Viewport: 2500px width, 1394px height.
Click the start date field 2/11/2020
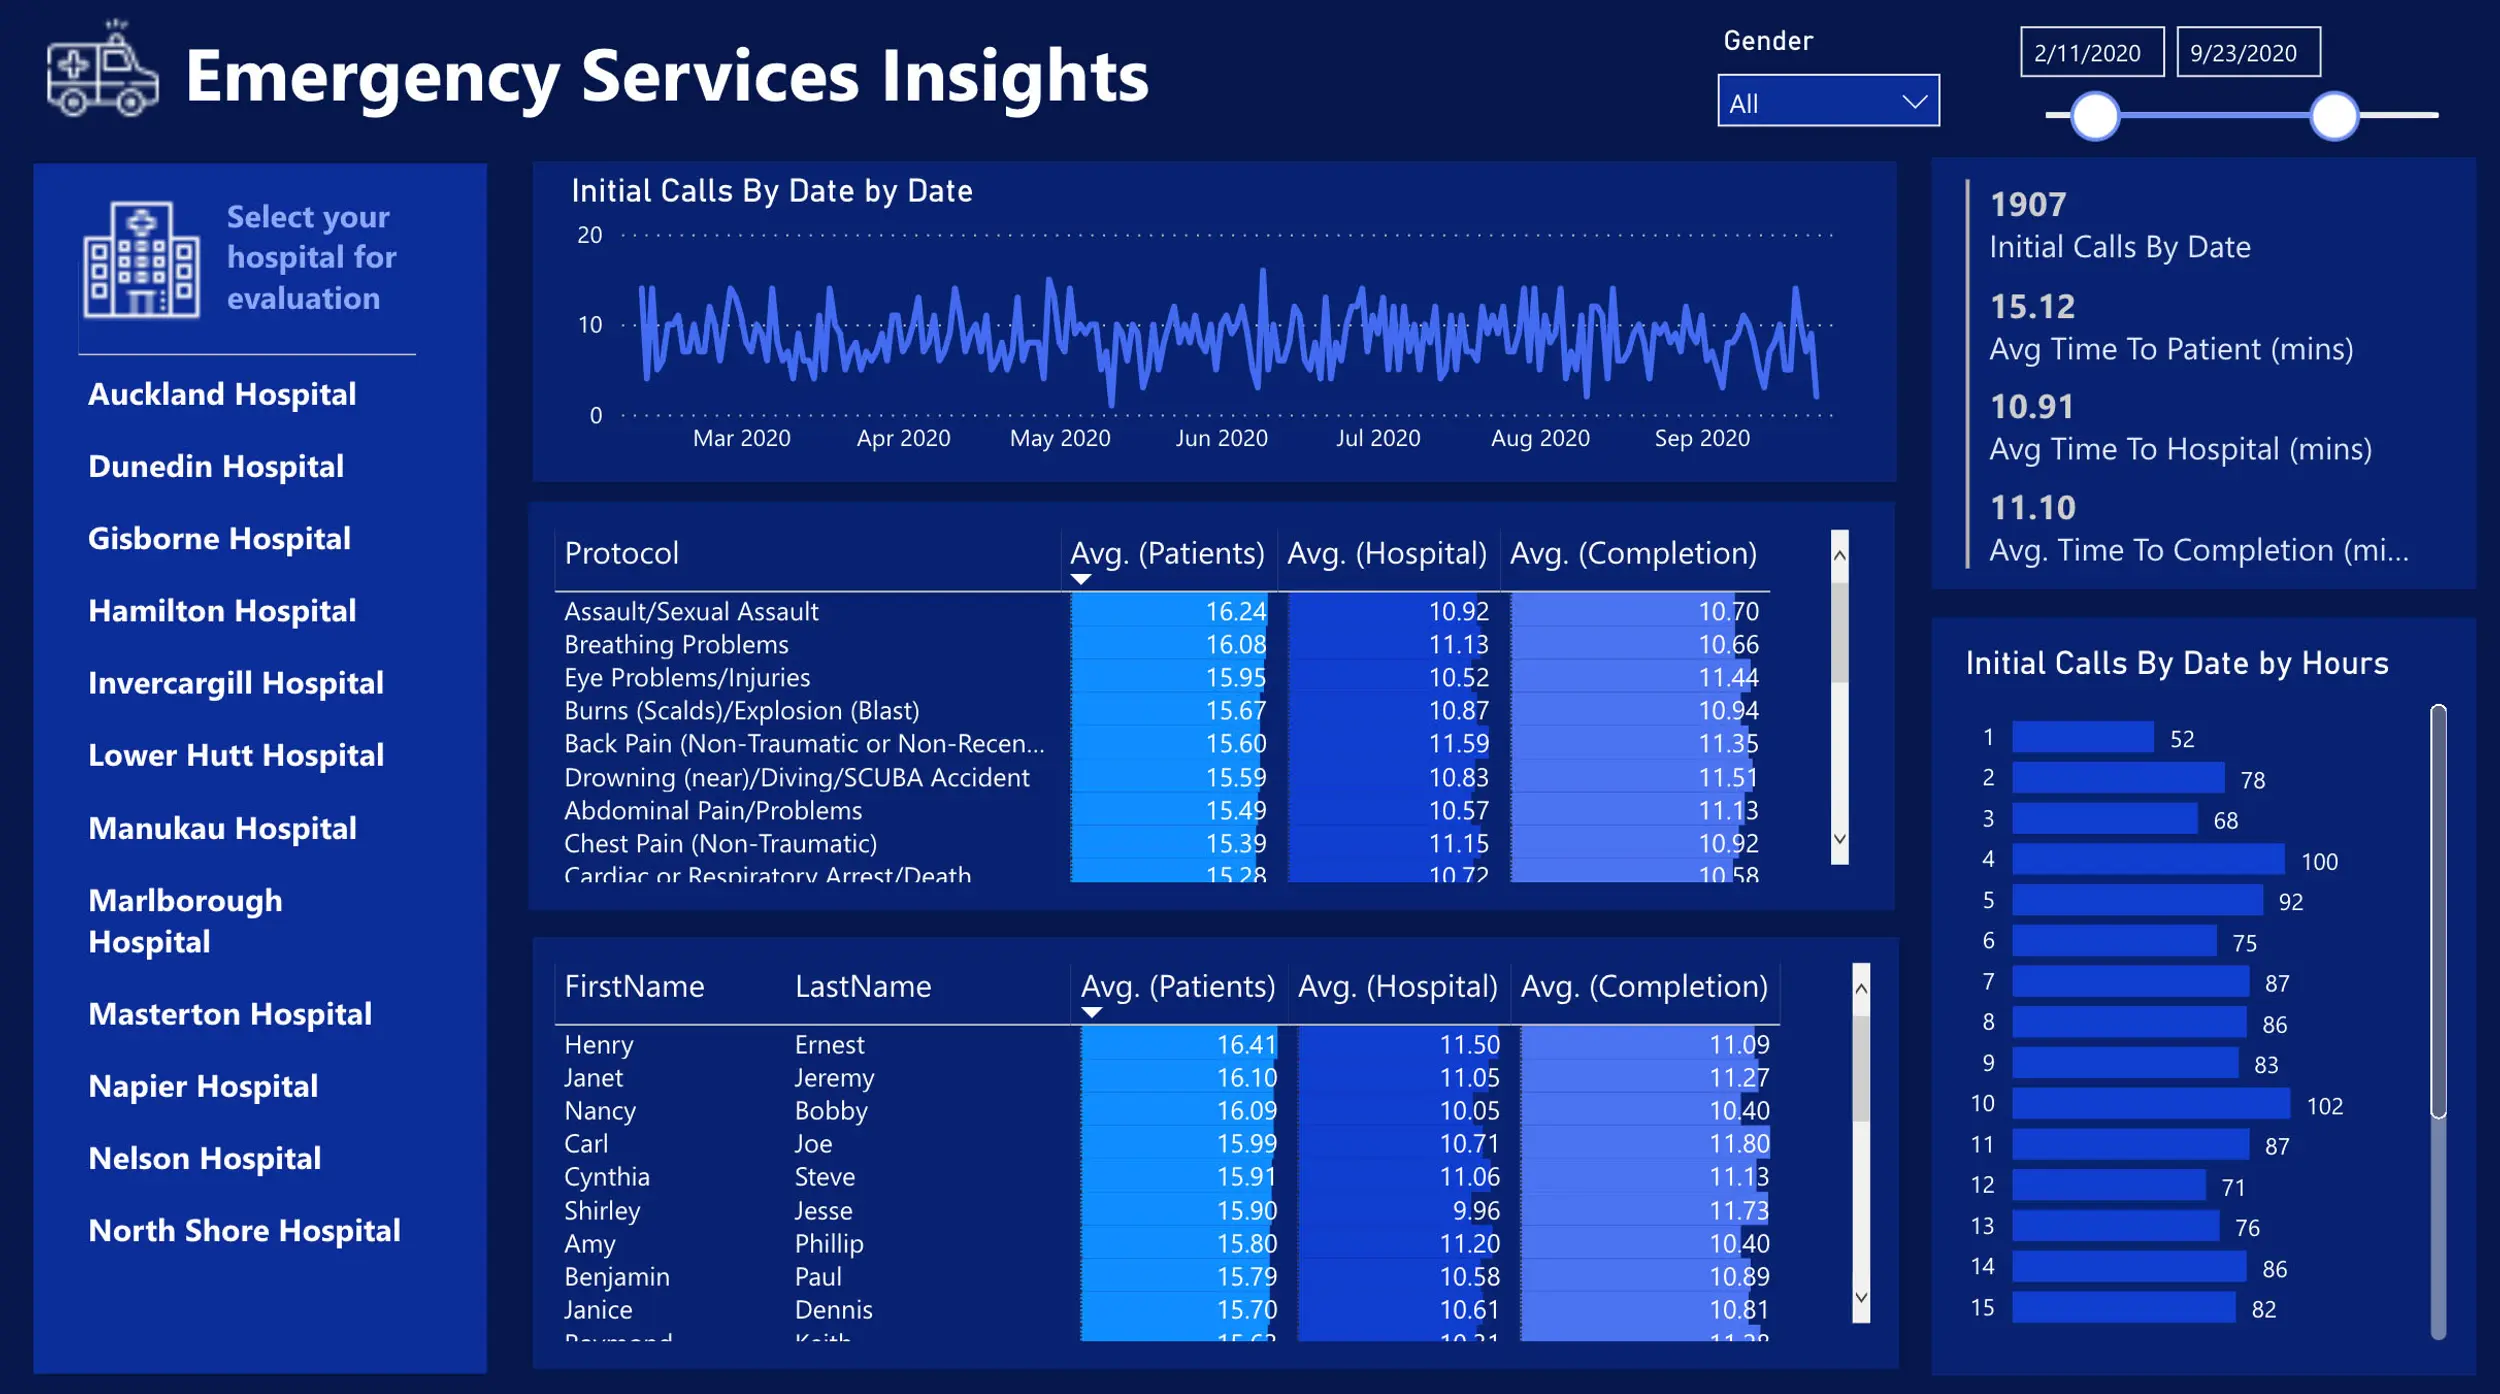(x=2091, y=53)
